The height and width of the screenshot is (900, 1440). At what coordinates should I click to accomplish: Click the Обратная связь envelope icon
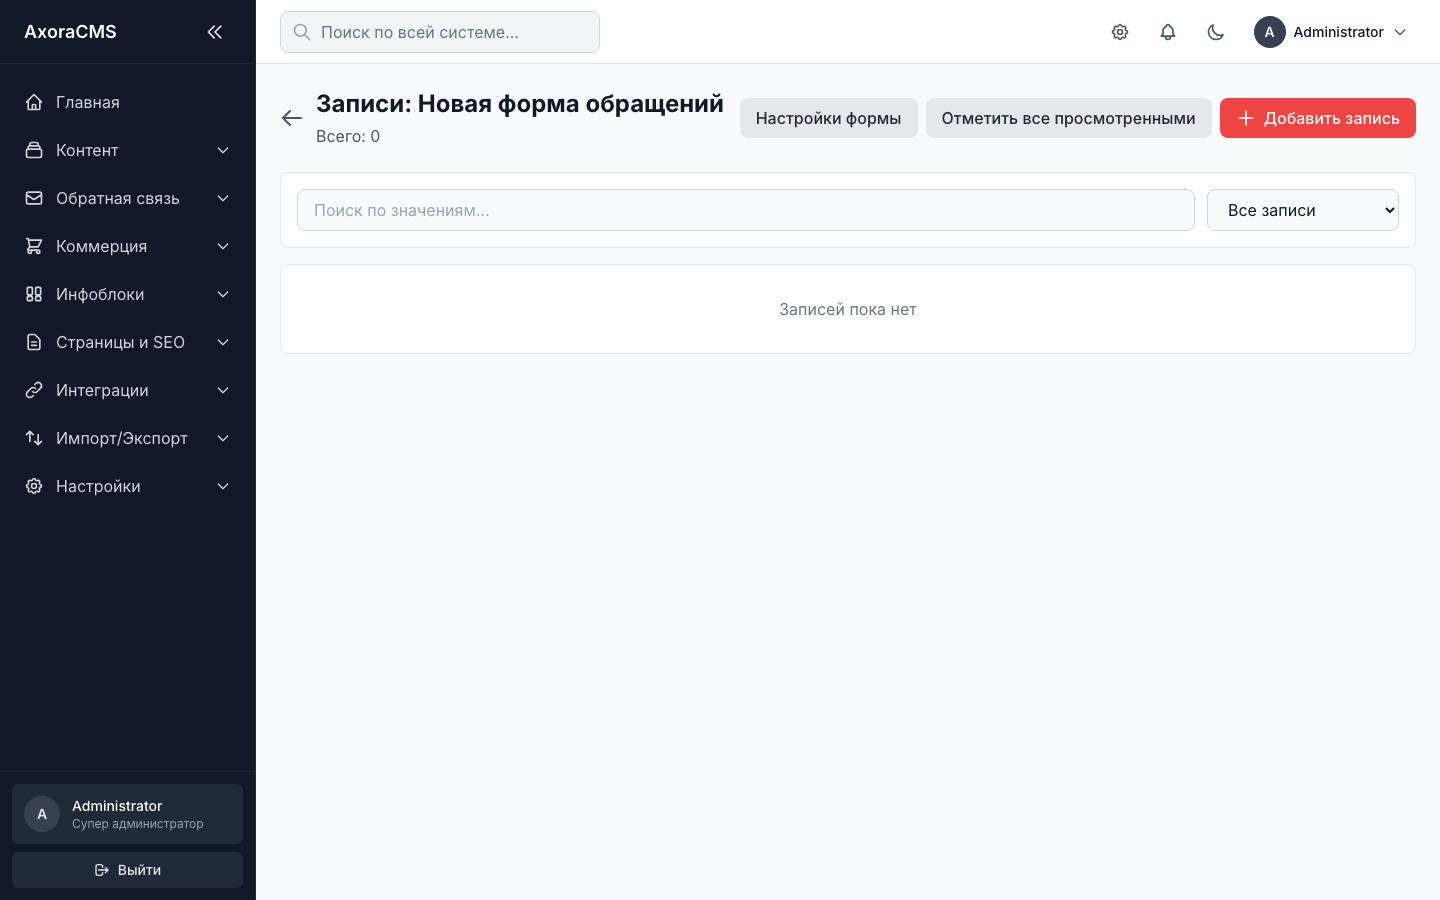(x=34, y=198)
